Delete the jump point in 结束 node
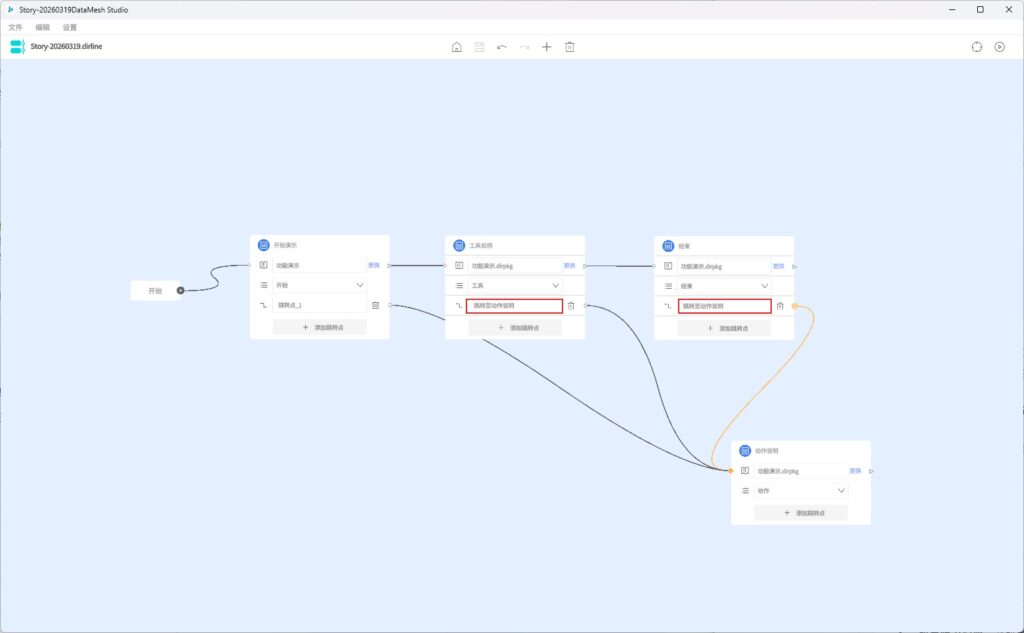The image size is (1024, 633). (x=780, y=305)
